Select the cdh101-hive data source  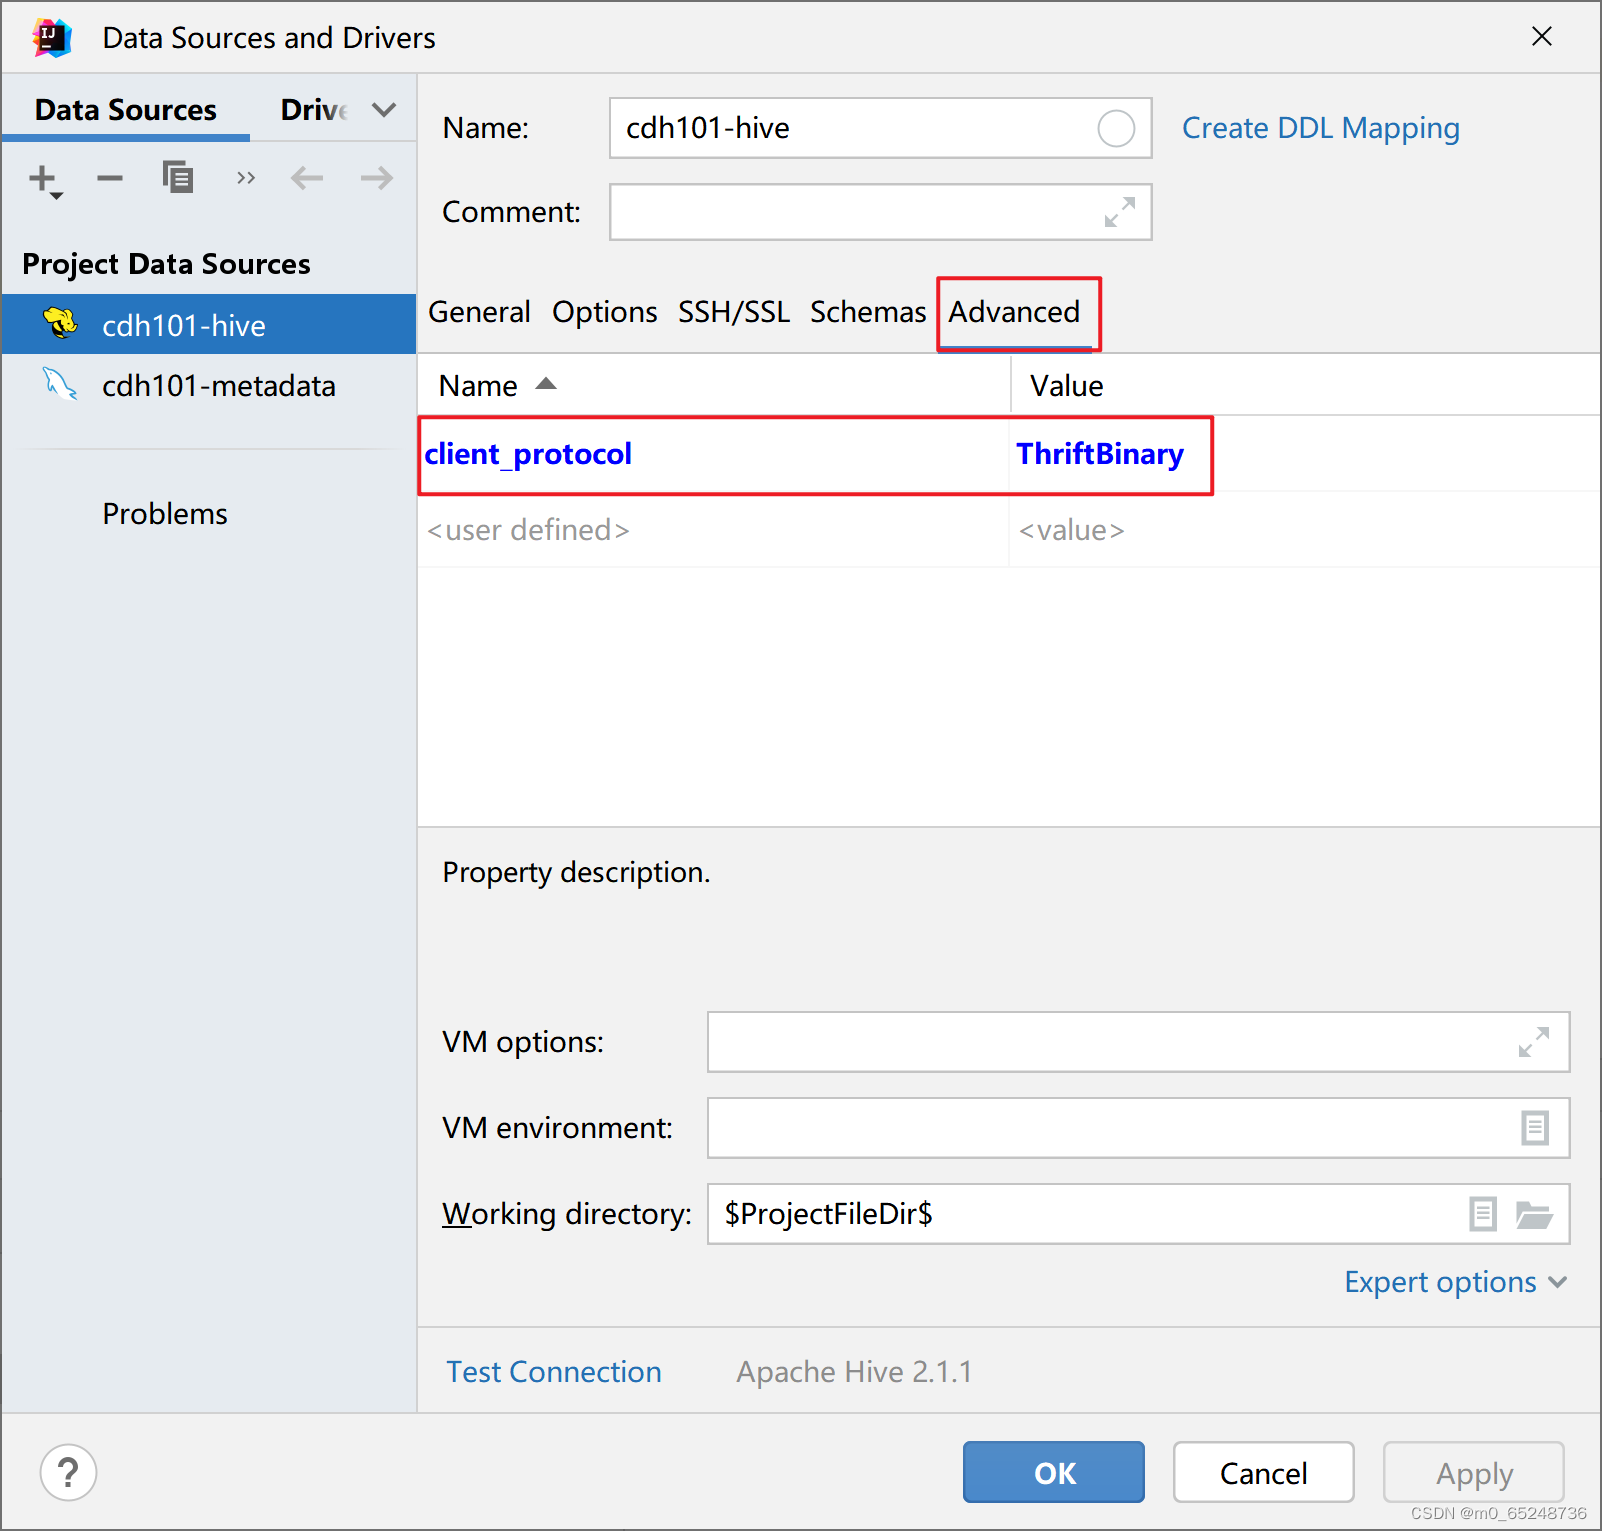tap(209, 325)
